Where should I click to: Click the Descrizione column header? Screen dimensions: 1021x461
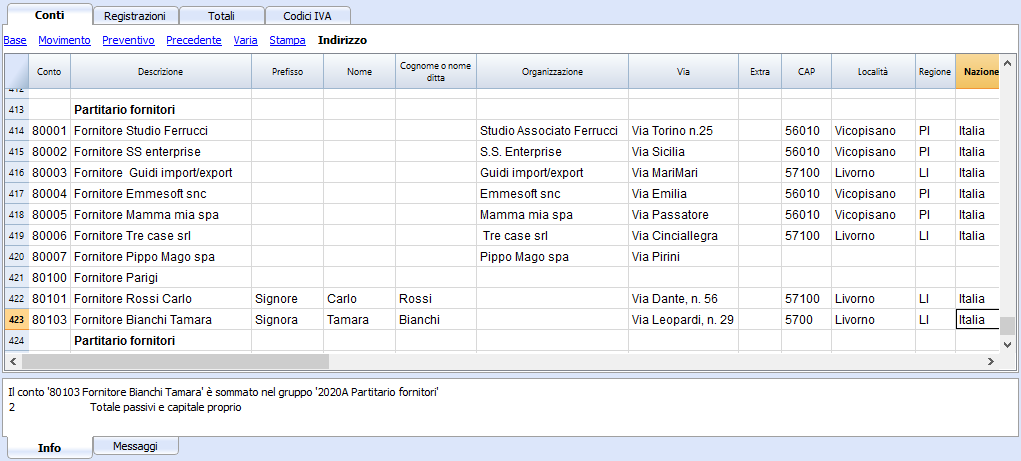click(x=160, y=72)
